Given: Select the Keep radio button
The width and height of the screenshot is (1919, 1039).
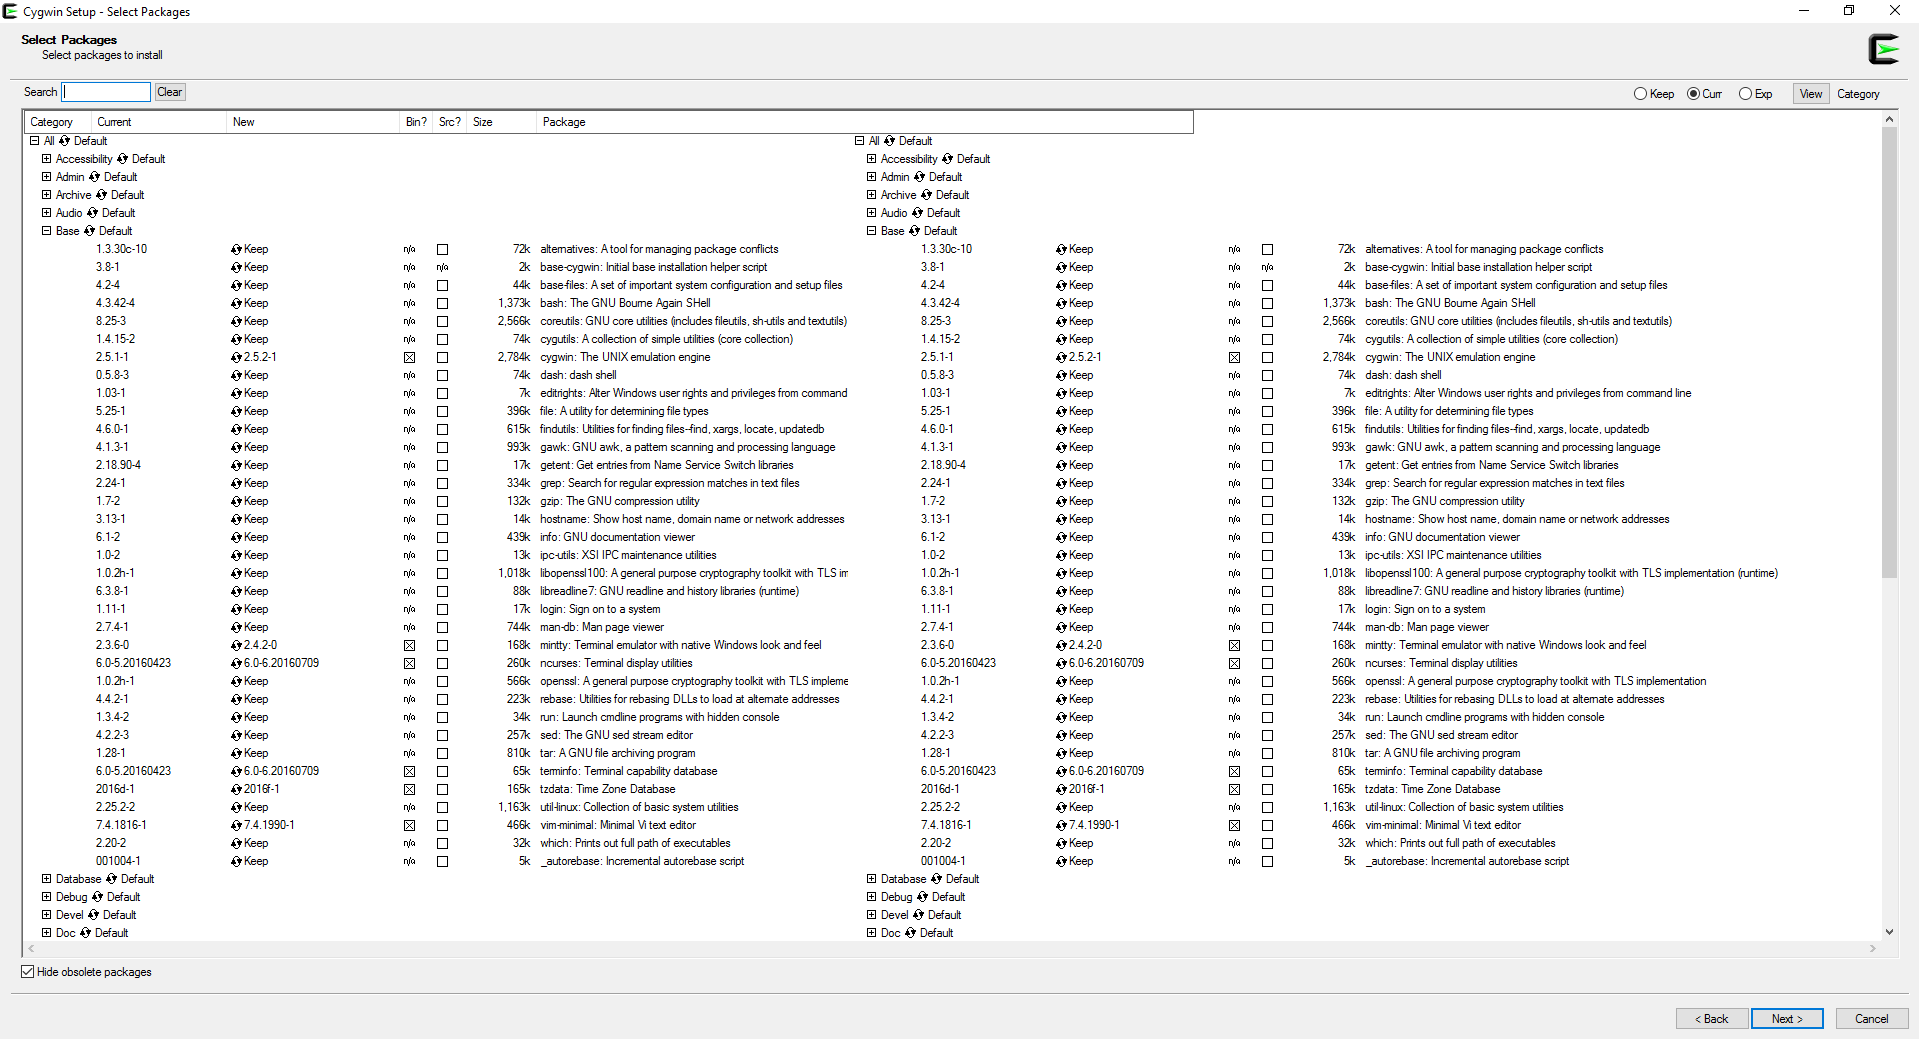Looking at the screenshot, I should pos(1640,94).
